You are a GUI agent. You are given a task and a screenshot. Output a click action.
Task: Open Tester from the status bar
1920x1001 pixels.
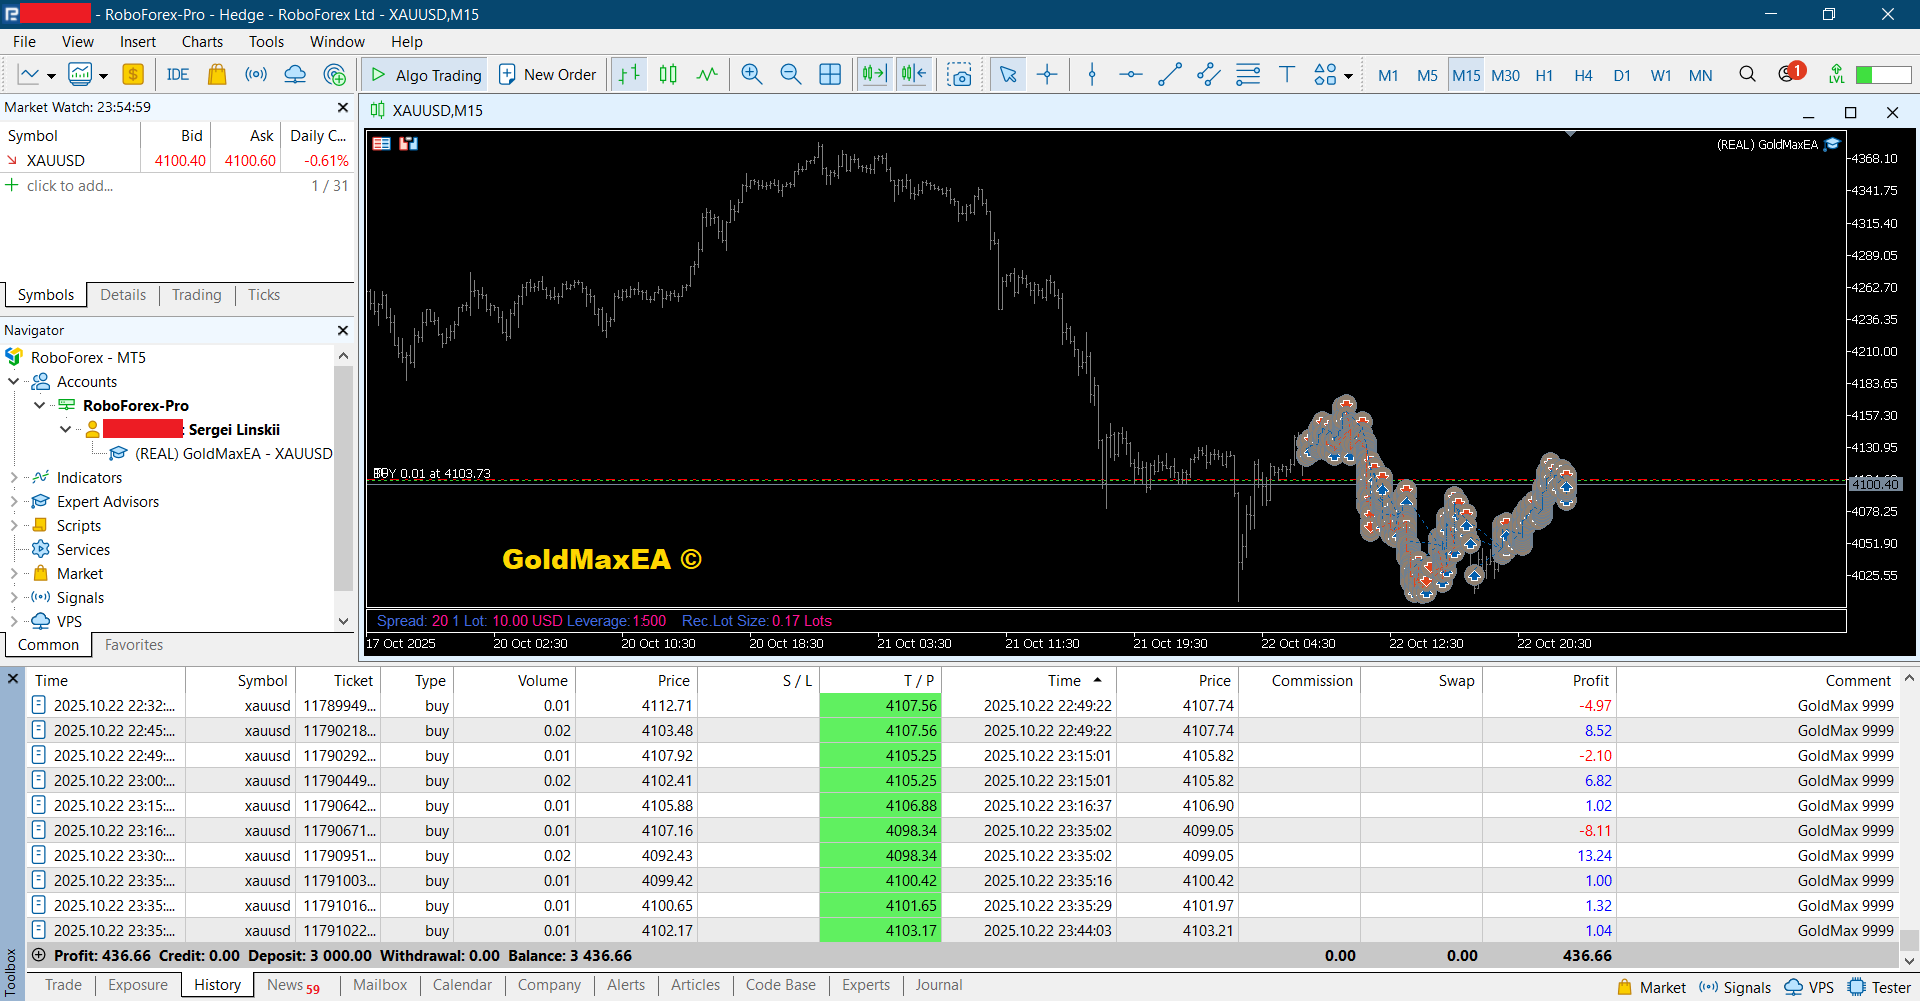(x=1880, y=987)
